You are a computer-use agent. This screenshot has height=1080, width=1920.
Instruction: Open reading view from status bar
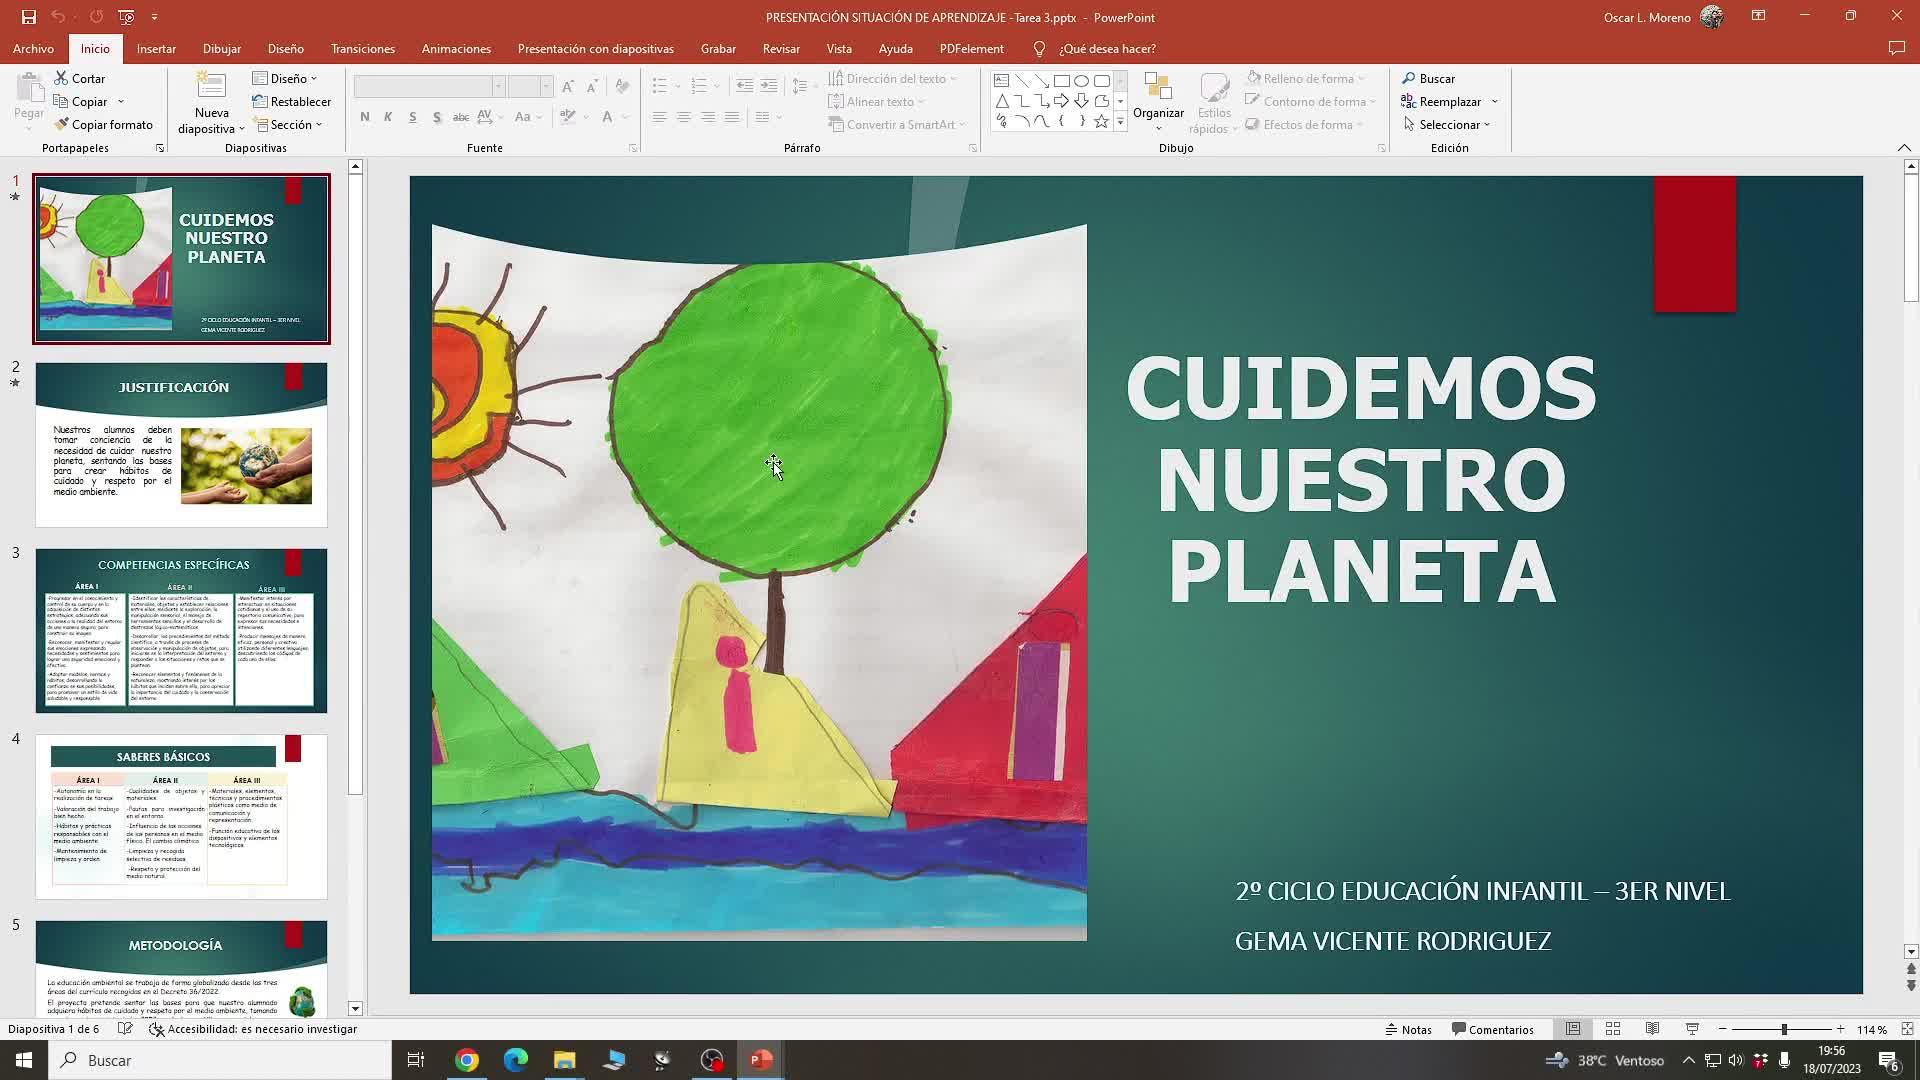point(1652,1029)
